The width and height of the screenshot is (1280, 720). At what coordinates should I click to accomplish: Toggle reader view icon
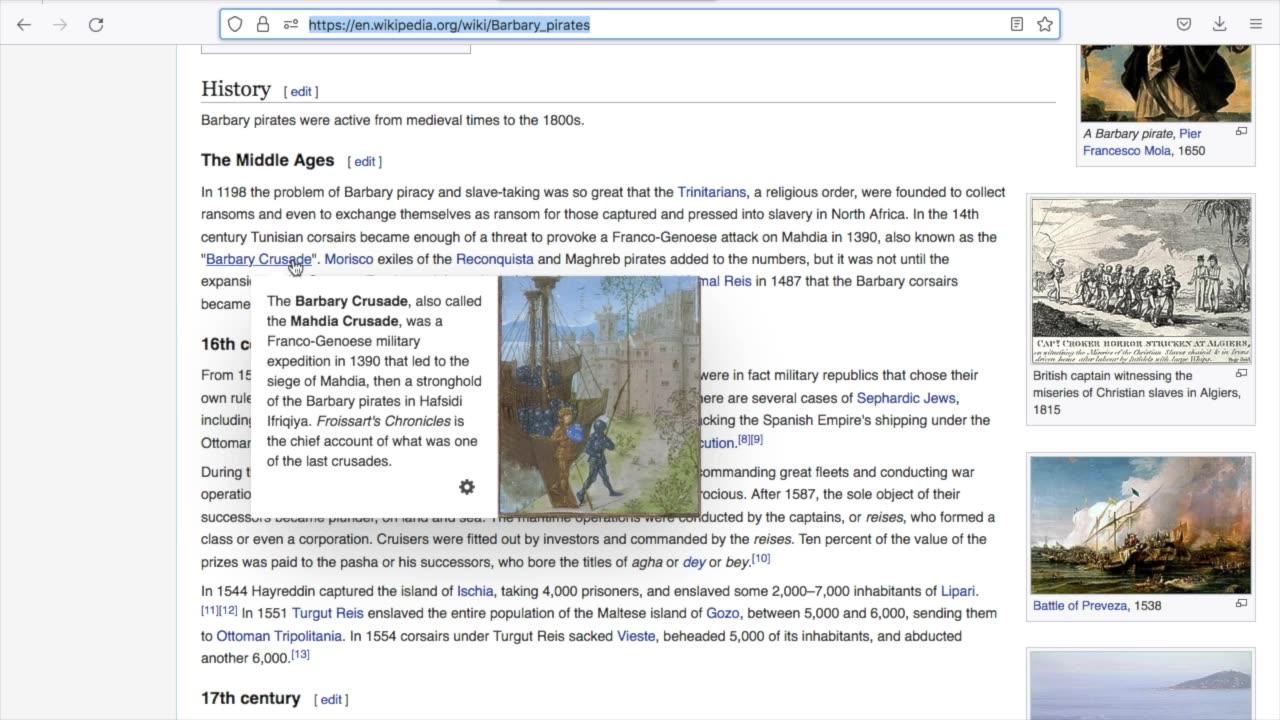[1017, 24]
